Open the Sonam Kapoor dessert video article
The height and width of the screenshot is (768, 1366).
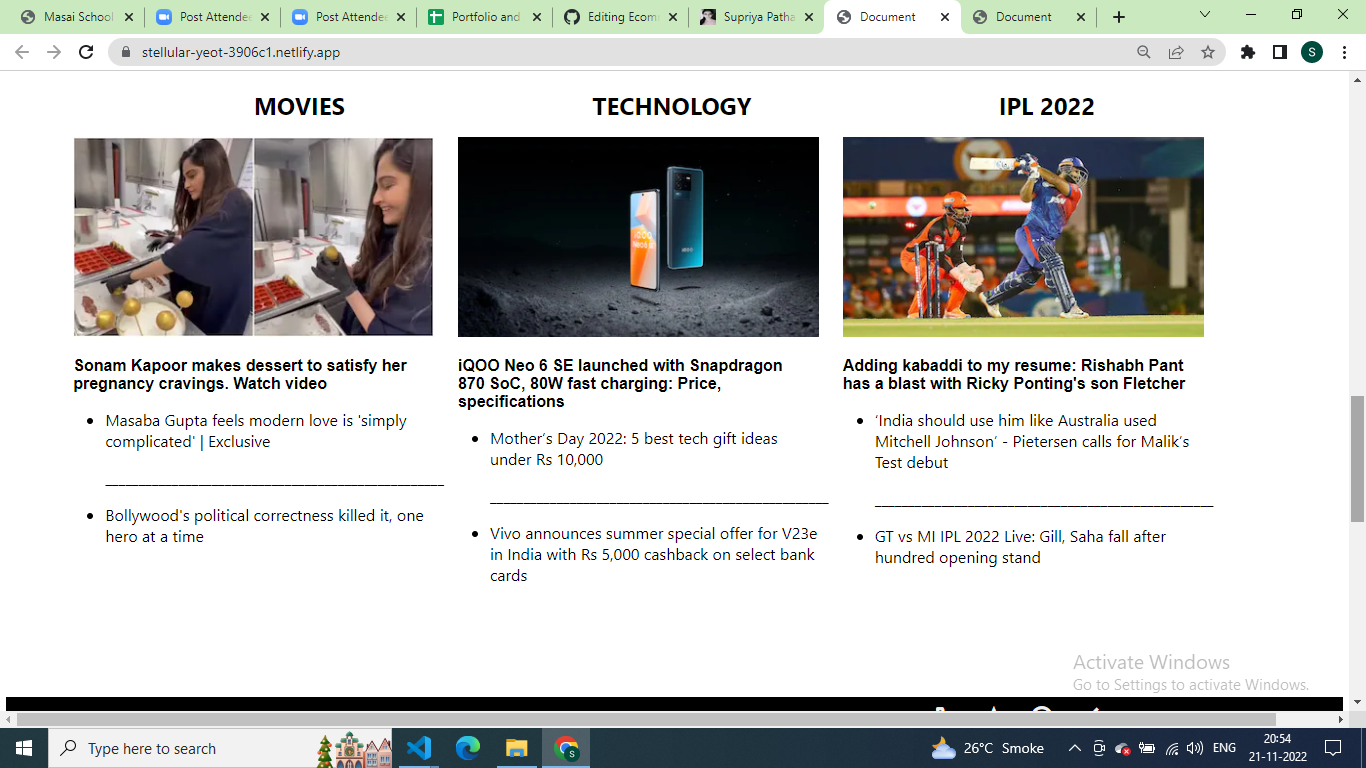coord(238,376)
